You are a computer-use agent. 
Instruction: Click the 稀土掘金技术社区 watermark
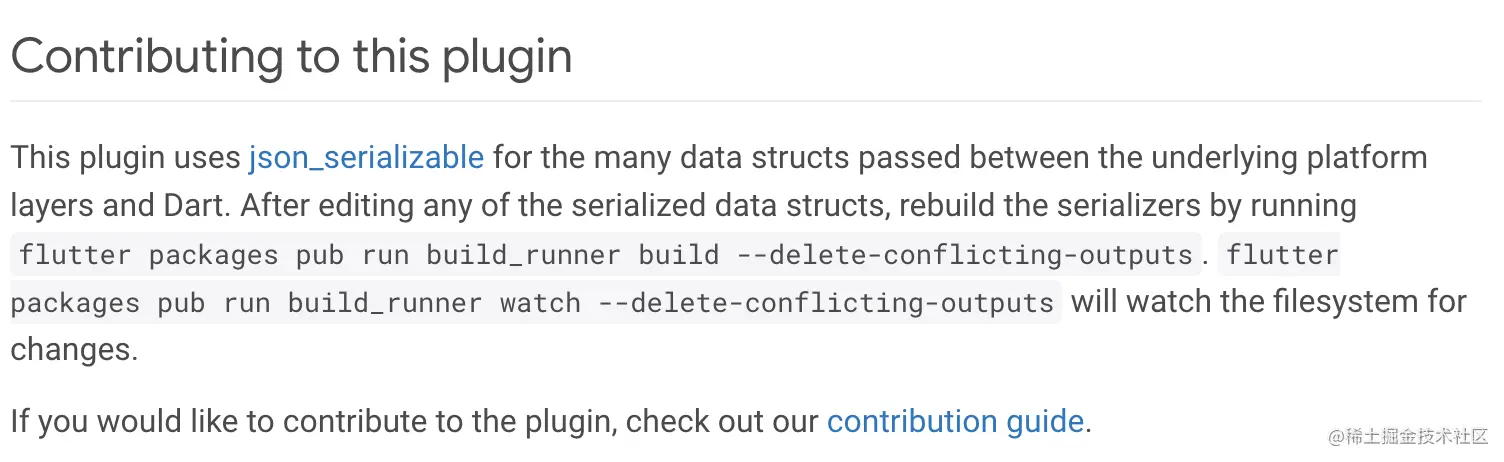click(1407, 437)
